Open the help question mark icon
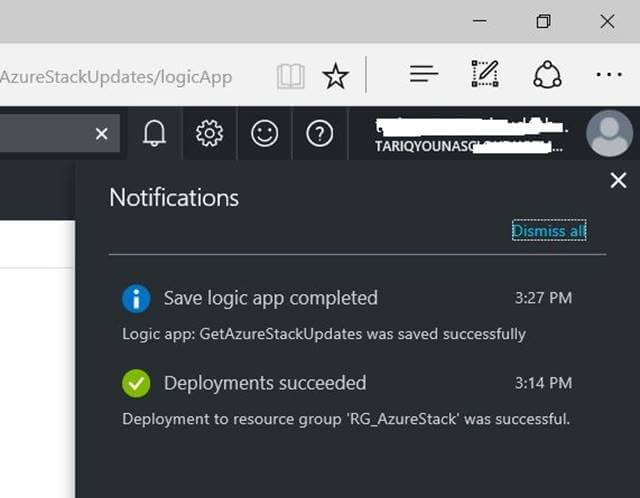Image resolution: width=640 pixels, height=498 pixels. tap(319, 133)
